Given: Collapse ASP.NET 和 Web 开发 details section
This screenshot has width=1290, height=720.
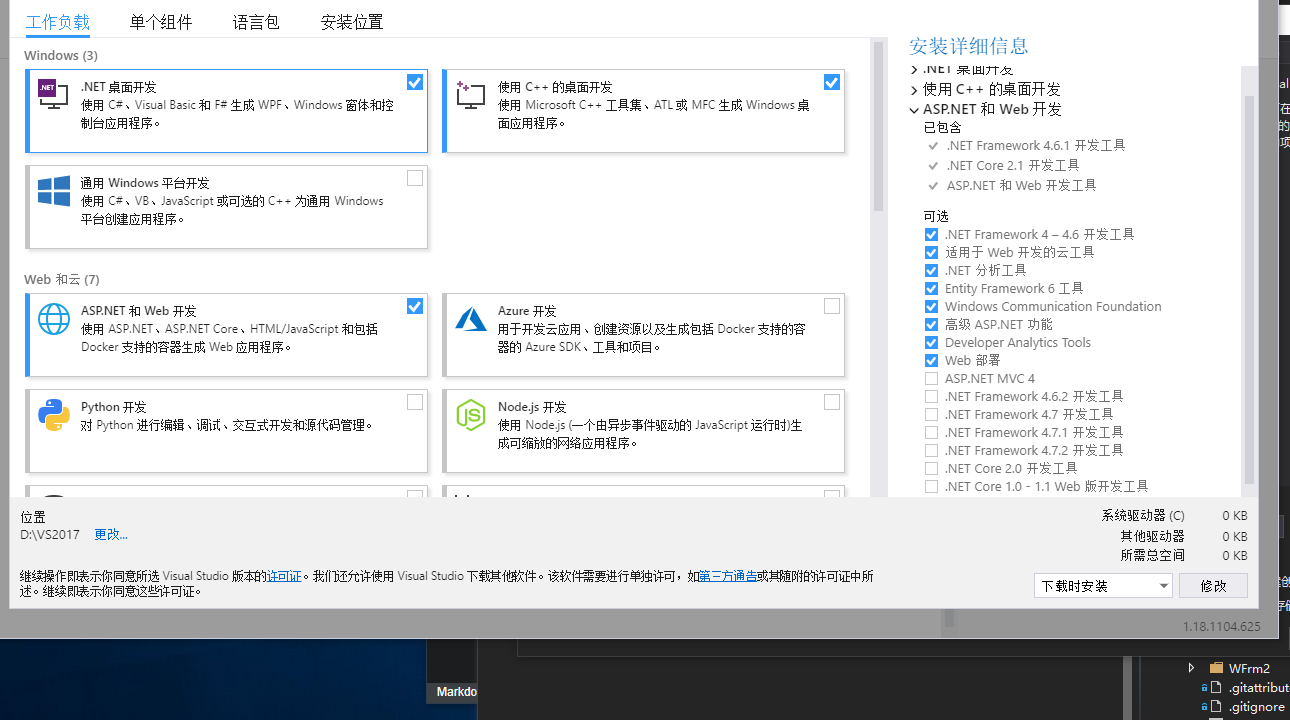Looking at the screenshot, I should 914,110.
